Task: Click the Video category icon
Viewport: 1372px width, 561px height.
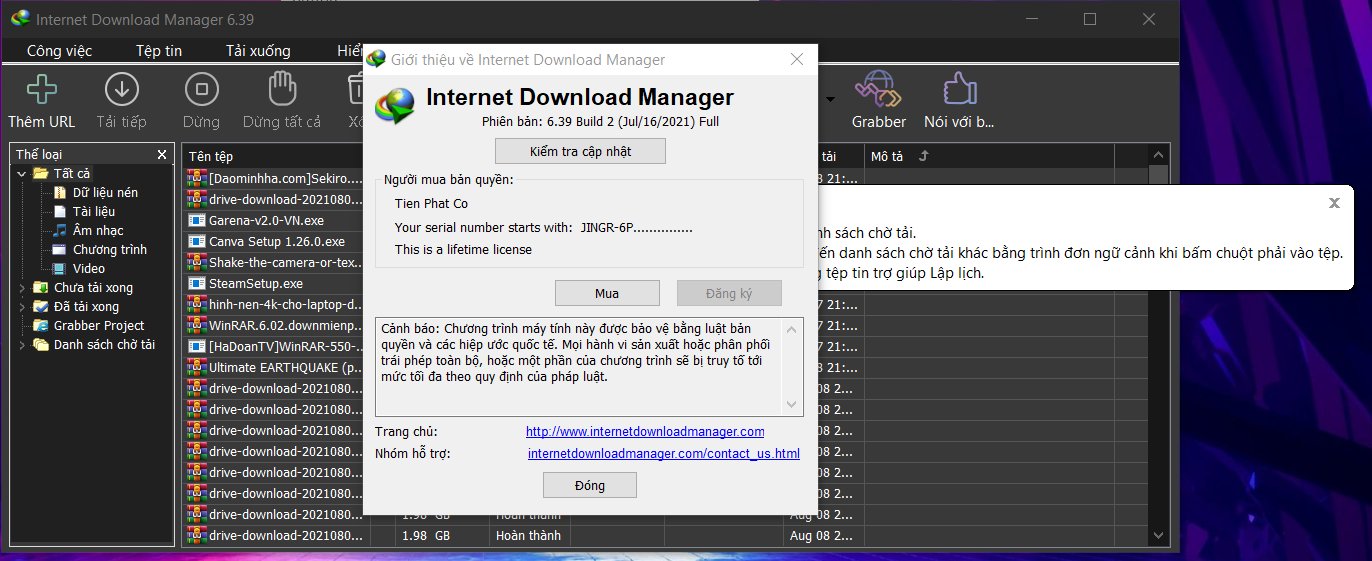Action: pos(60,268)
